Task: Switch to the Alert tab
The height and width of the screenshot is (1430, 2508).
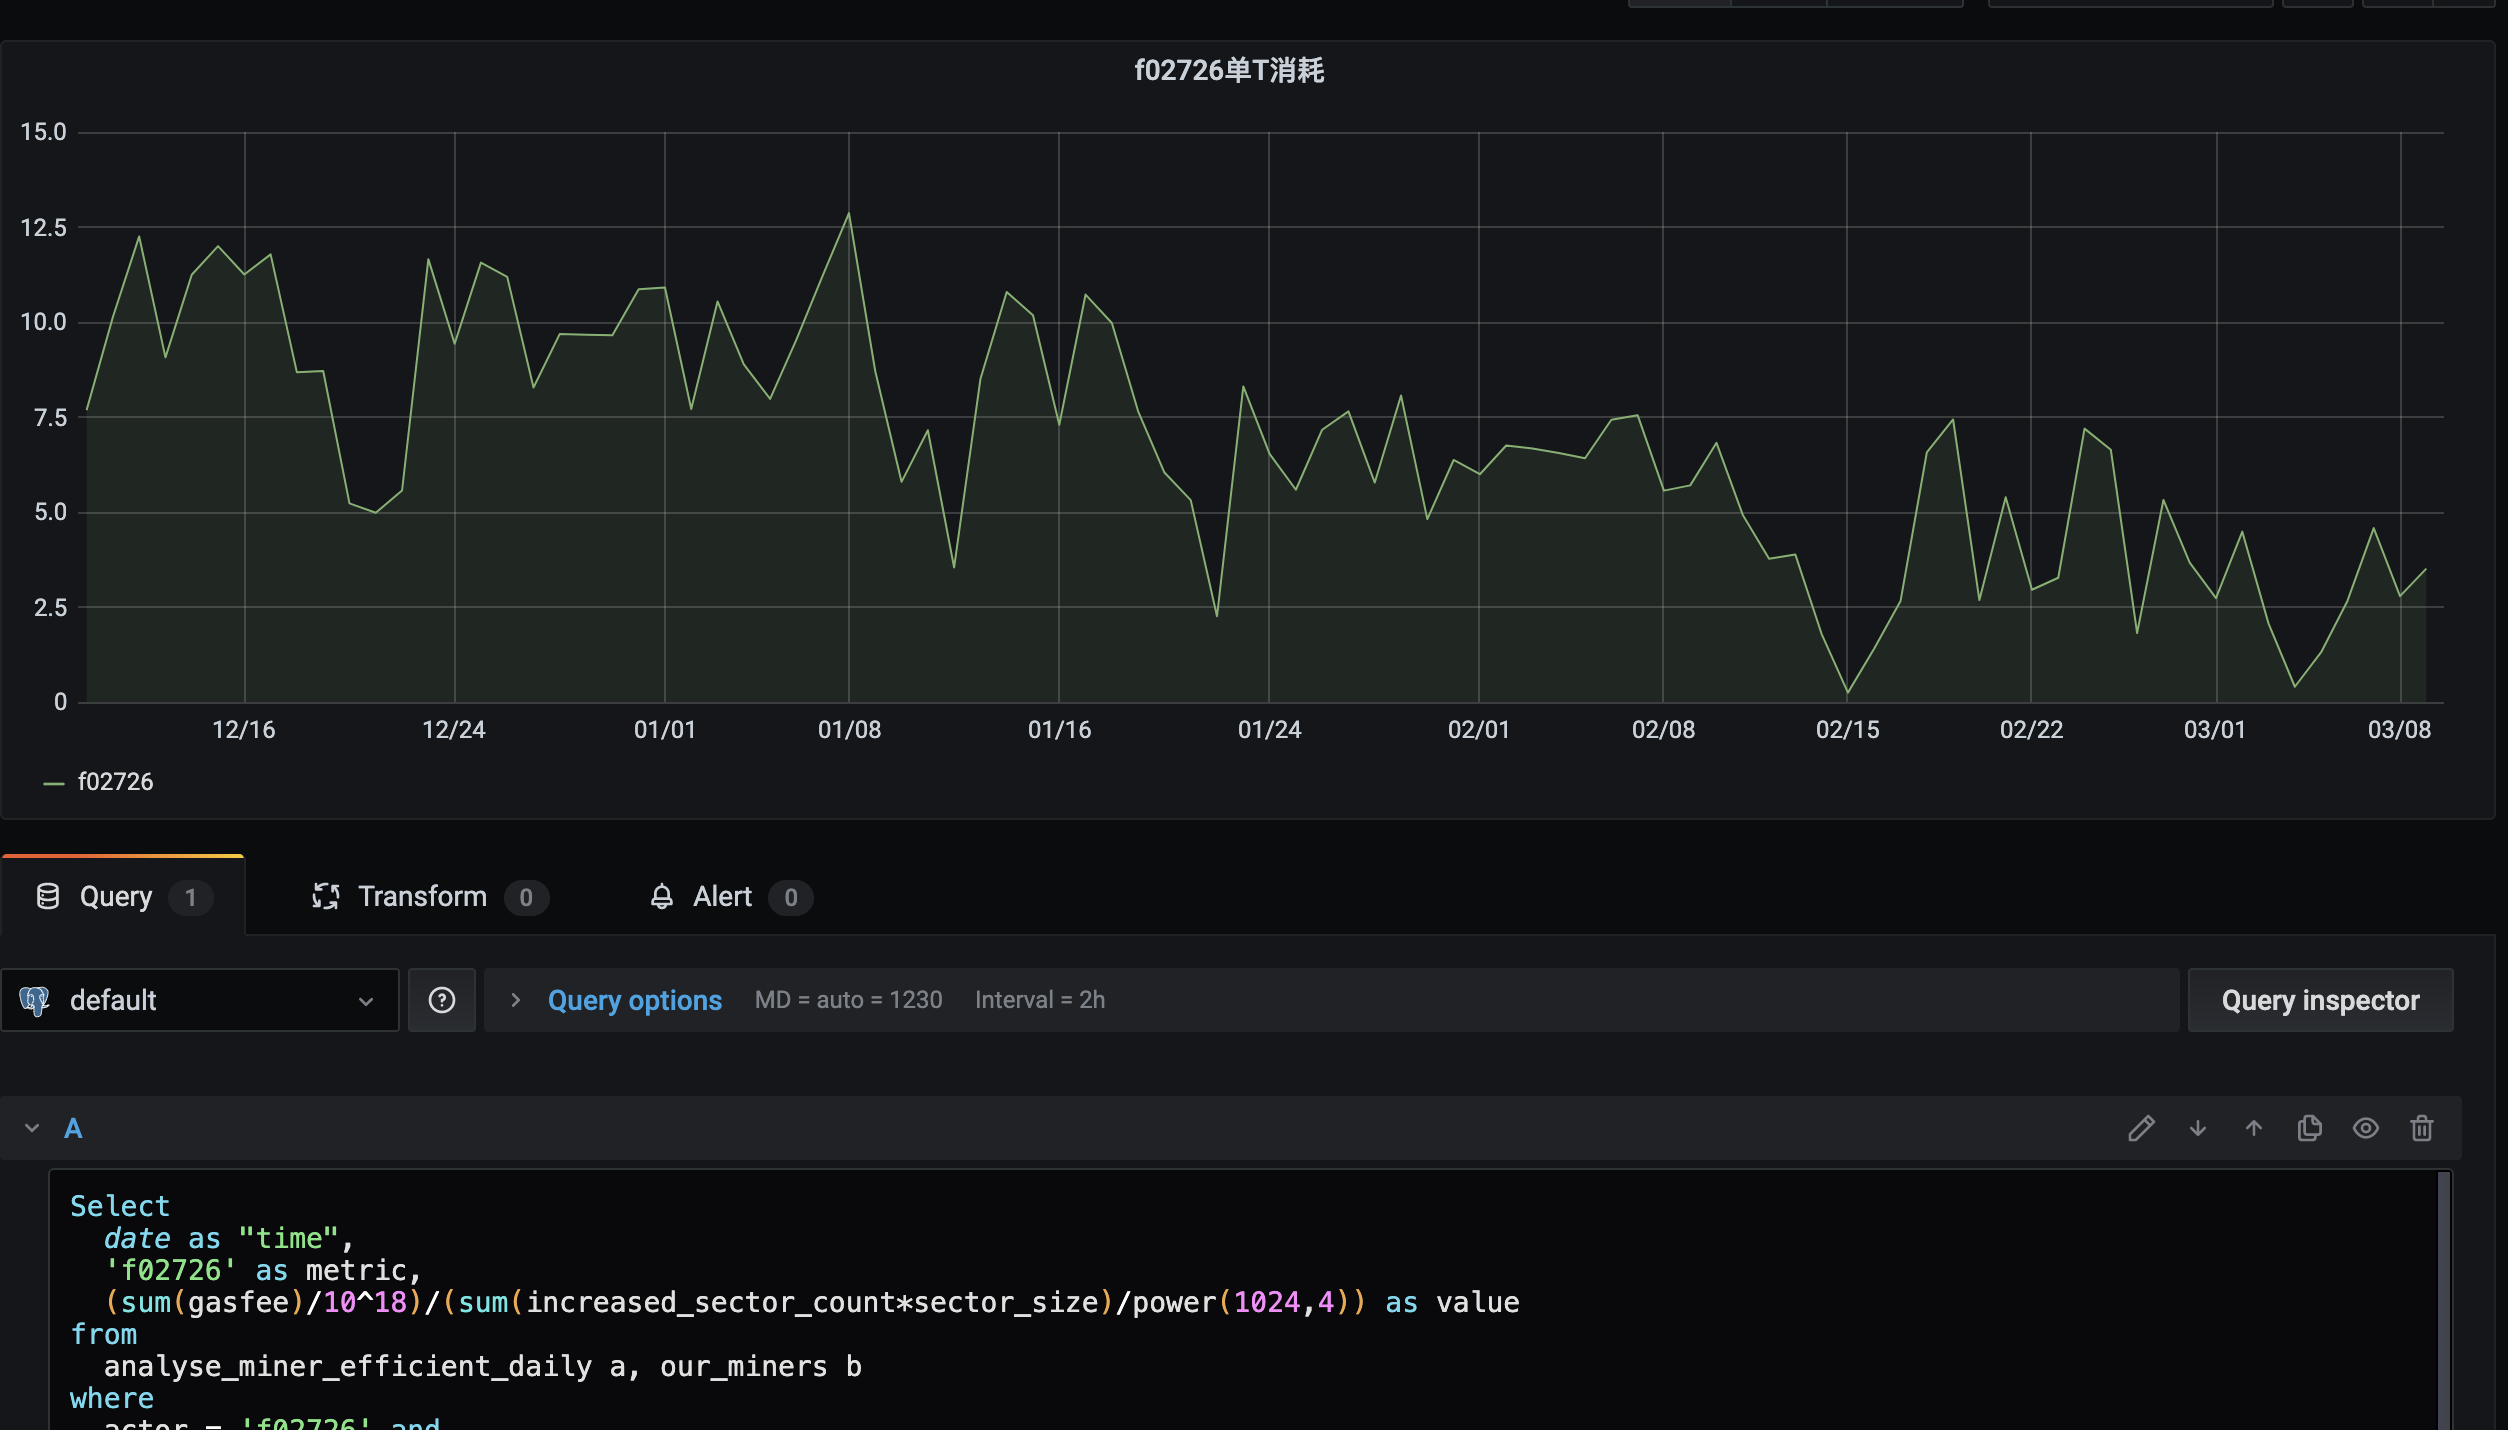Action: [723, 896]
